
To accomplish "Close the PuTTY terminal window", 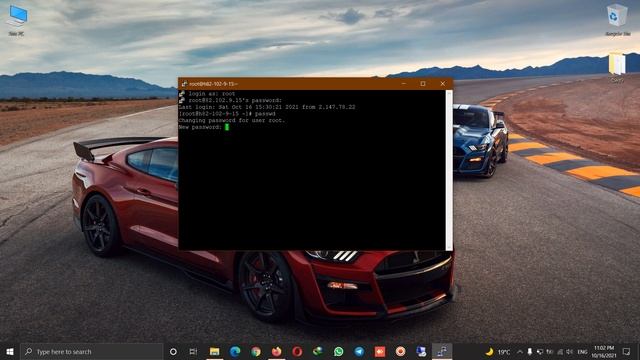I will coord(442,84).
